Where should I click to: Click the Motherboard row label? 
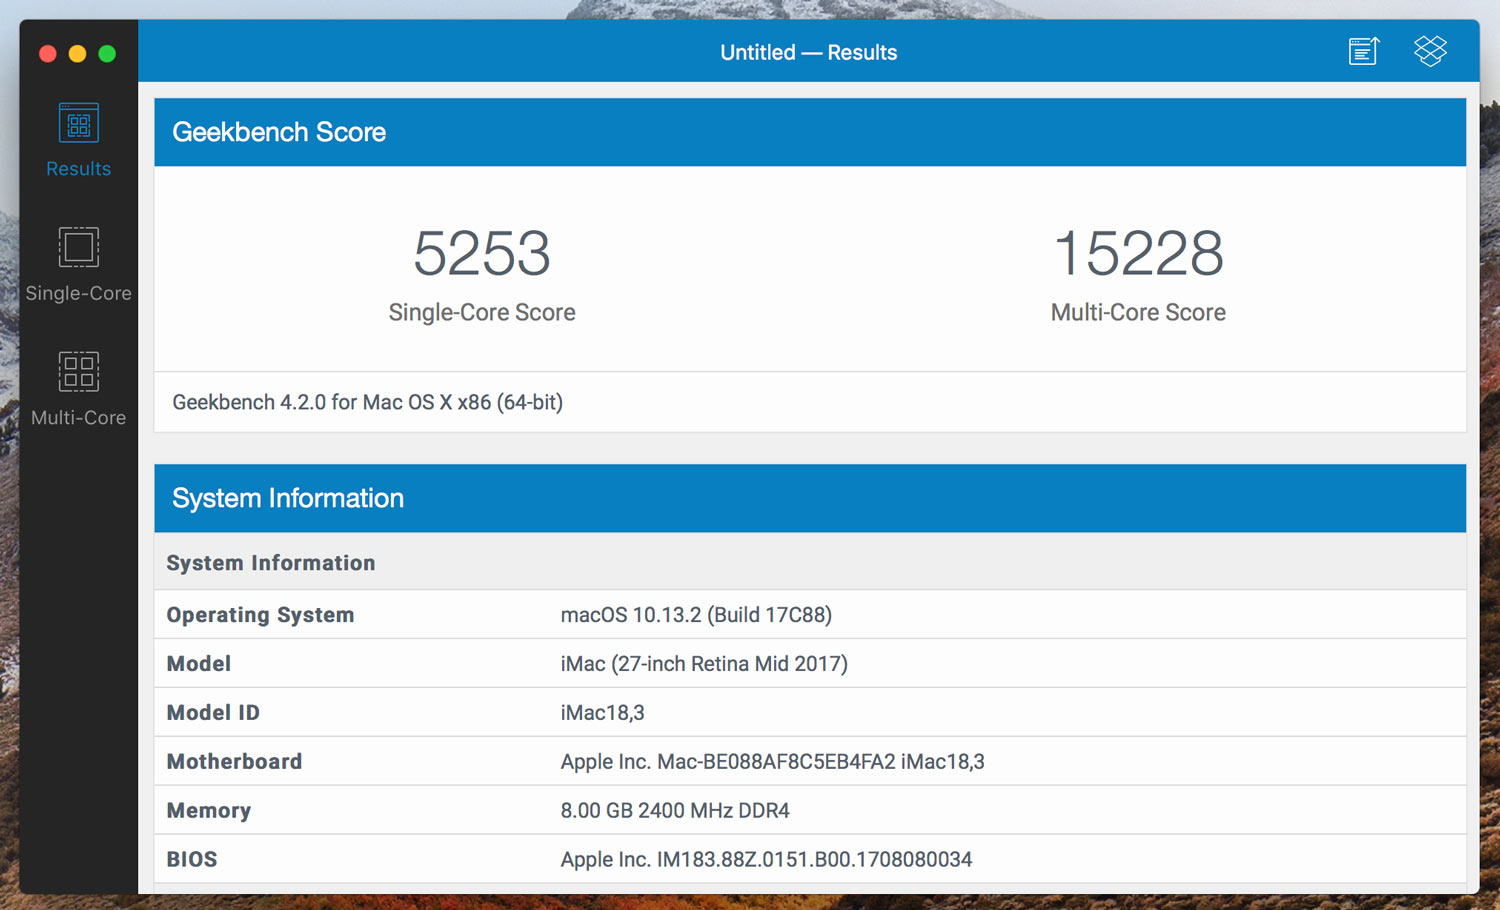click(234, 762)
